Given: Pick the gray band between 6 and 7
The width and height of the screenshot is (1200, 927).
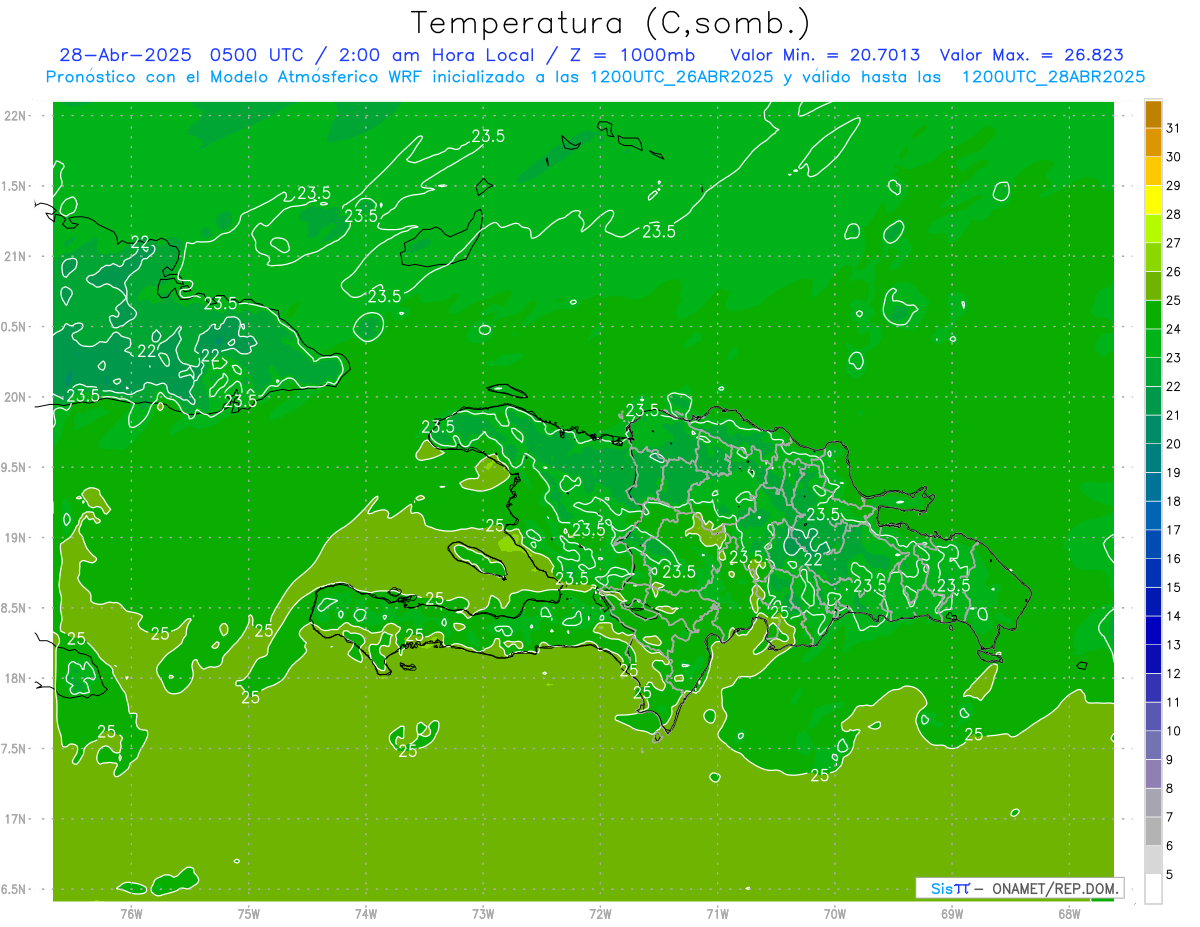Looking at the screenshot, I should (1153, 831).
